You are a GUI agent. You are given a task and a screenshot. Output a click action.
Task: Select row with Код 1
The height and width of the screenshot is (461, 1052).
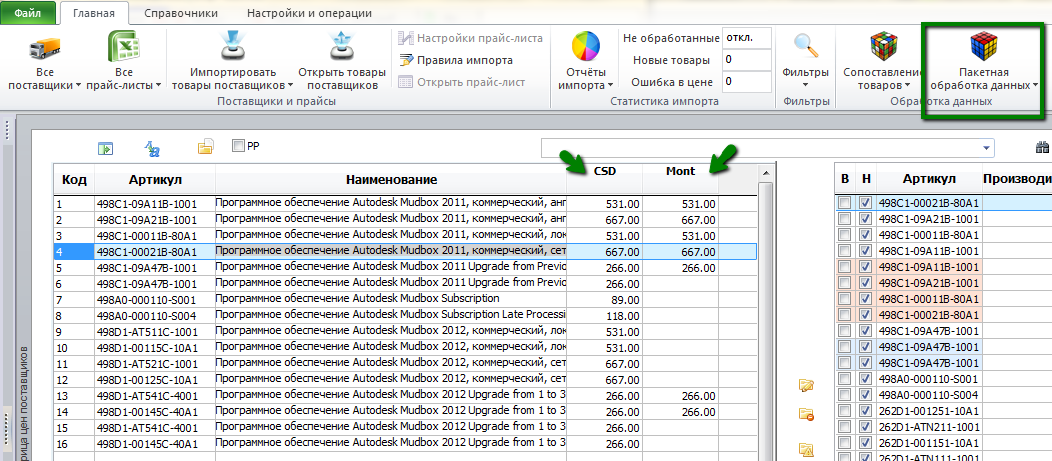tap(405, 203)
